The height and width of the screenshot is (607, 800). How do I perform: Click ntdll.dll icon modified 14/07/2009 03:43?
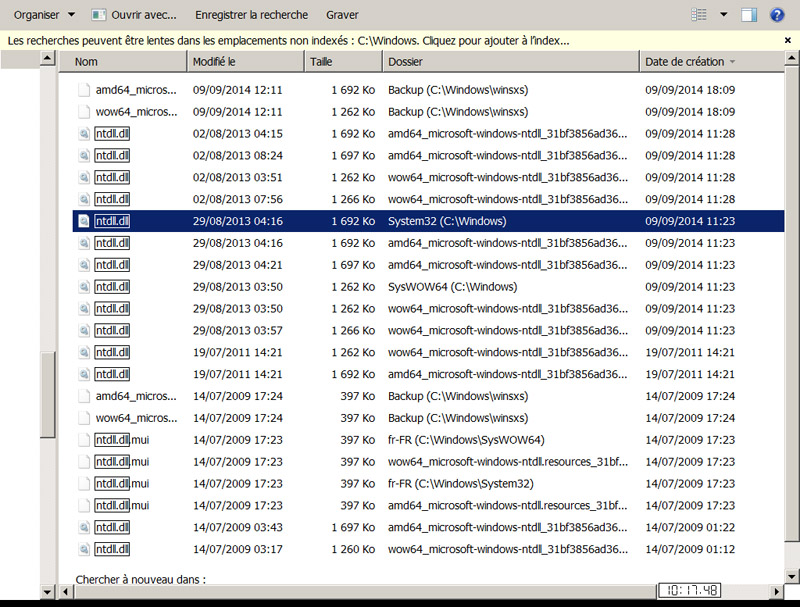tap(84, 527)
